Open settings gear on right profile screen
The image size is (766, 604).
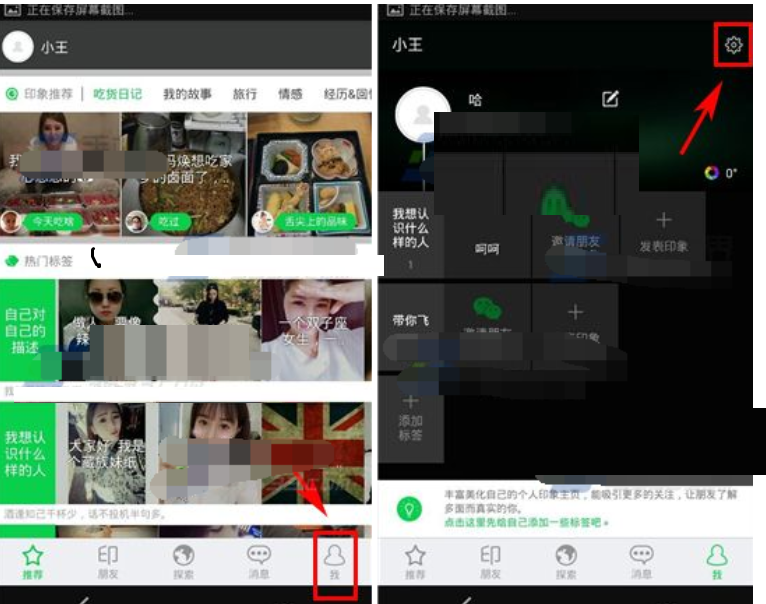tap(733, 45)
